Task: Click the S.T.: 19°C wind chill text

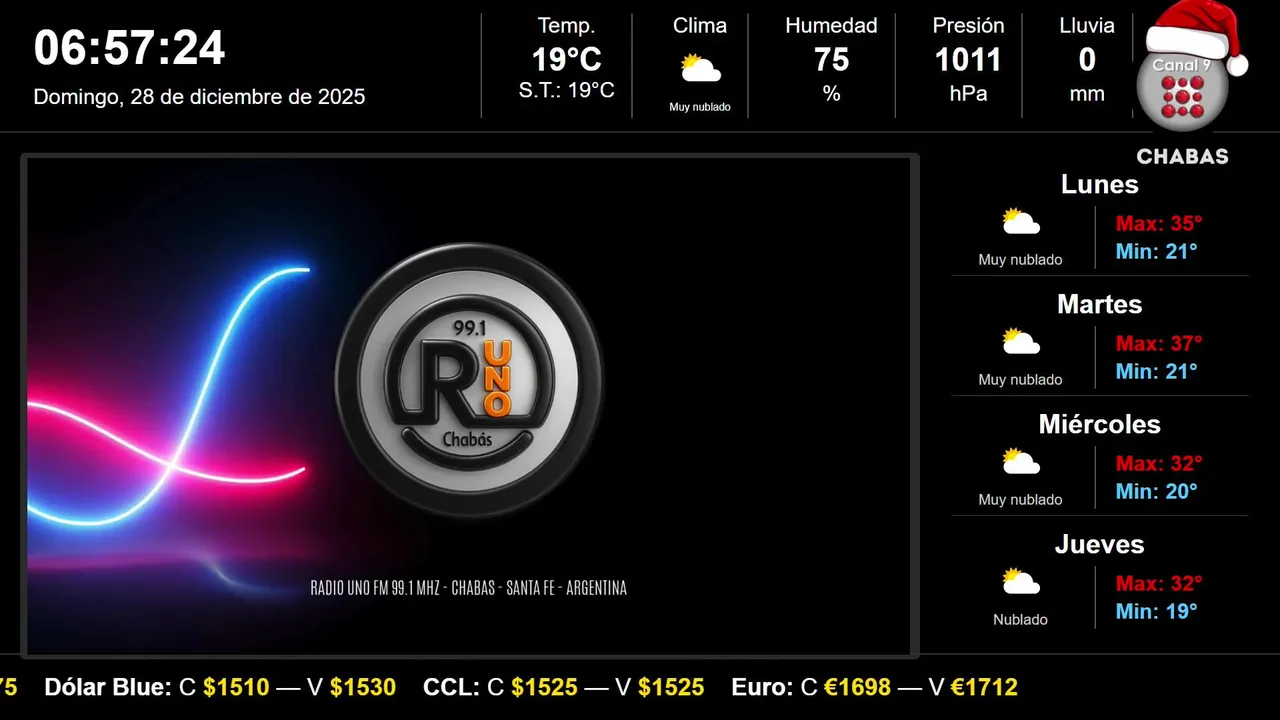Action: (566, 91)
